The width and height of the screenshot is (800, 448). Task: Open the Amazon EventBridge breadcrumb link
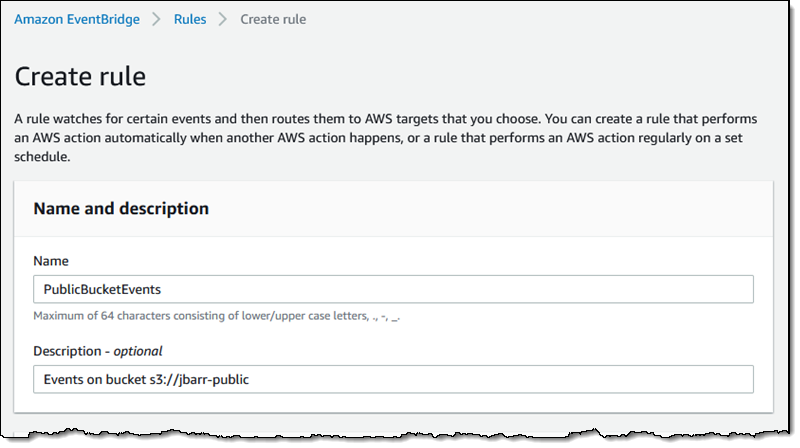click(76, 19)
